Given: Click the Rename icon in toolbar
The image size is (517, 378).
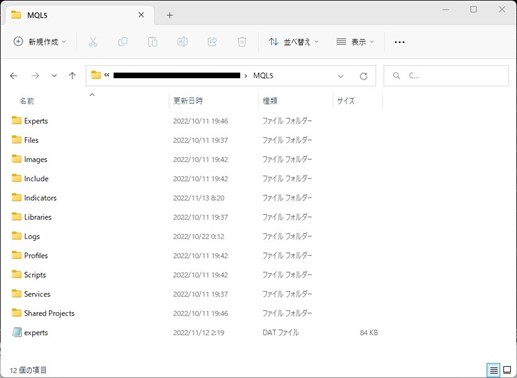Looking at the screenshot, I should click(182, 42).
